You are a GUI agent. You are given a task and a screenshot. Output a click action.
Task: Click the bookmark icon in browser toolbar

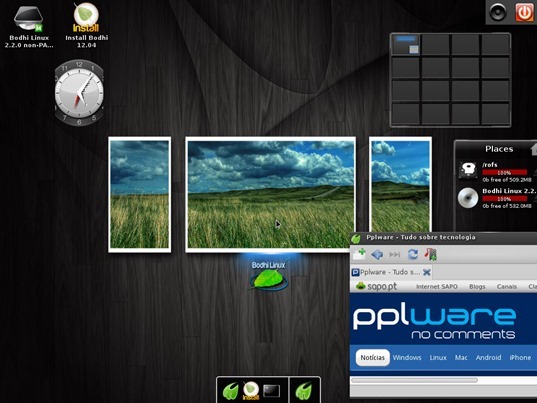click(x=430, y=254)
